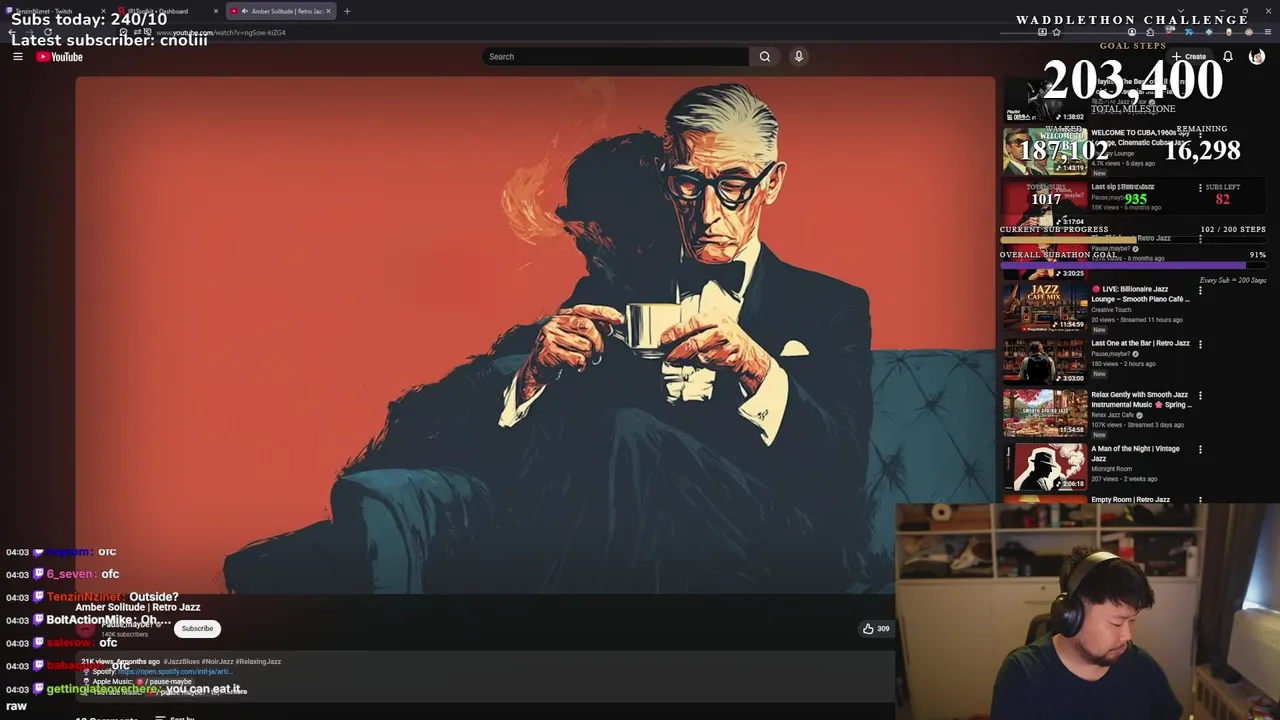
Task: Open 'Last One at the Bar | Retro Jazz' title
Action: (1140, 343)
